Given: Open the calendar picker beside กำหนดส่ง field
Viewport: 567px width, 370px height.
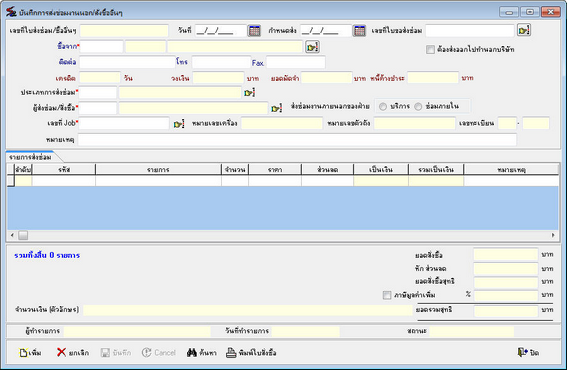Looking at the screenshot, I should [359, 31].
